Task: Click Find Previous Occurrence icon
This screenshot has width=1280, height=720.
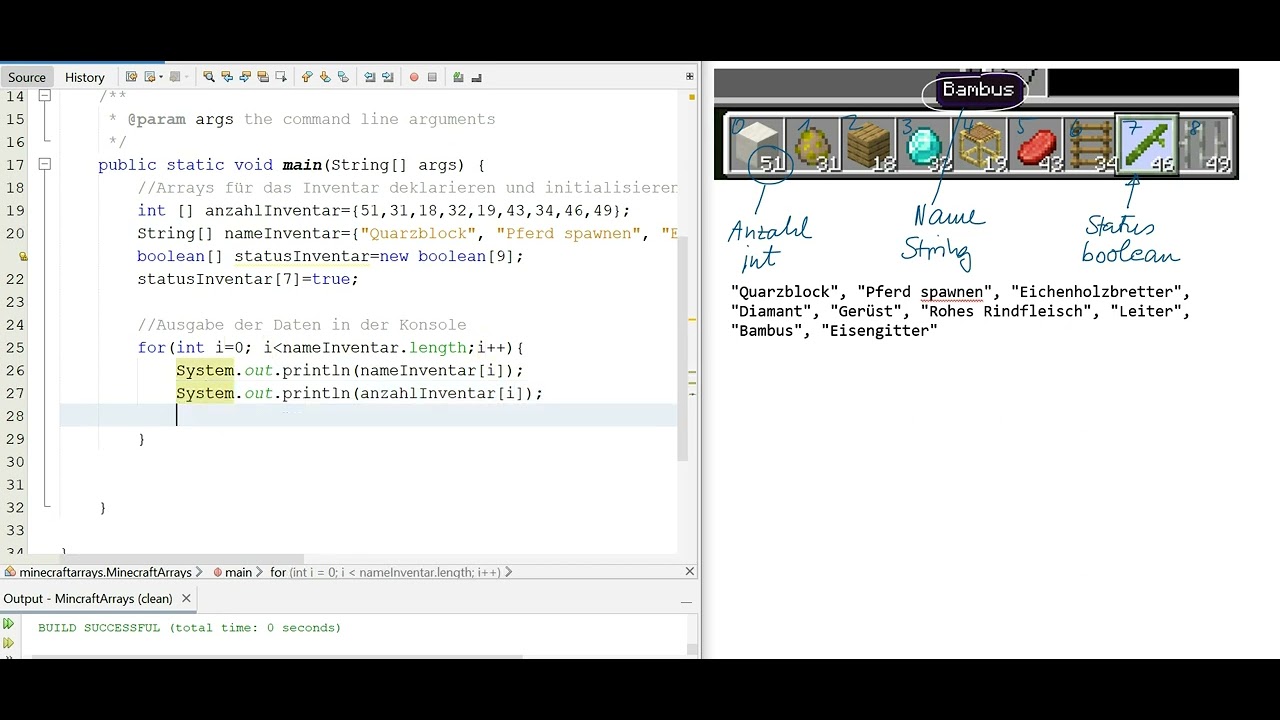Action: click(227, 77)
